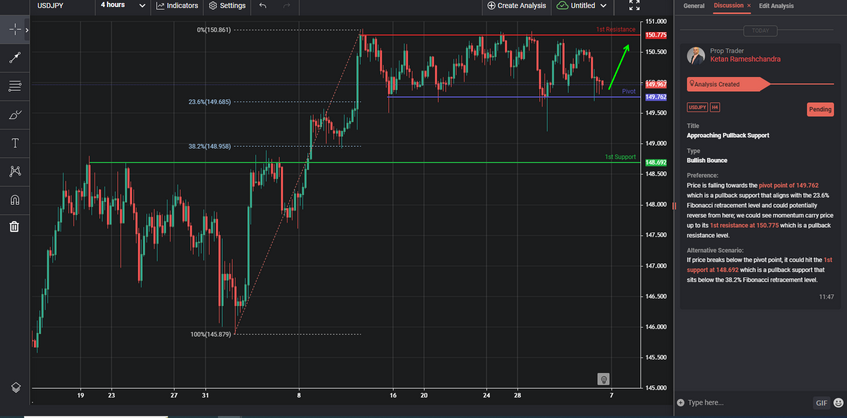
Task: Select the brush drawing tool
Action: [x=15, y=115]
